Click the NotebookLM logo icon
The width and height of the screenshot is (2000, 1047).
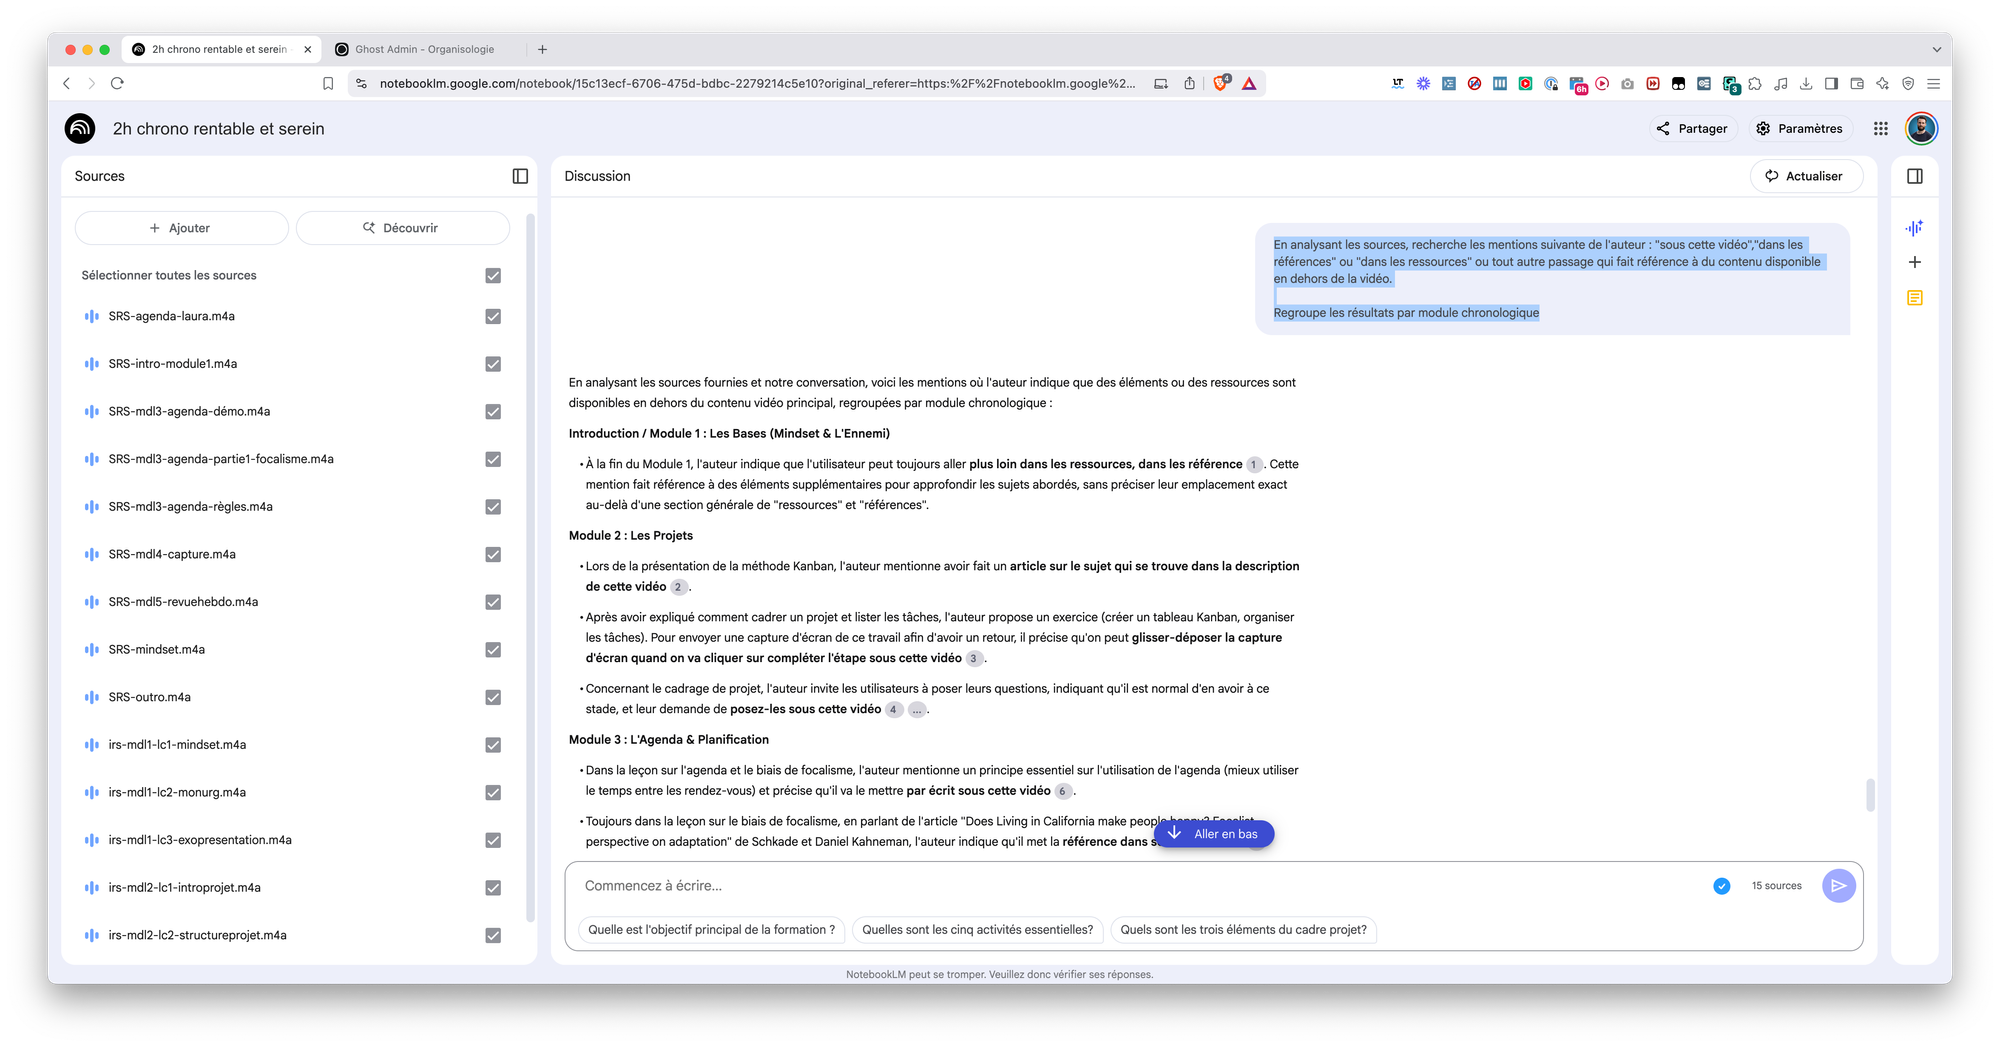80,128
